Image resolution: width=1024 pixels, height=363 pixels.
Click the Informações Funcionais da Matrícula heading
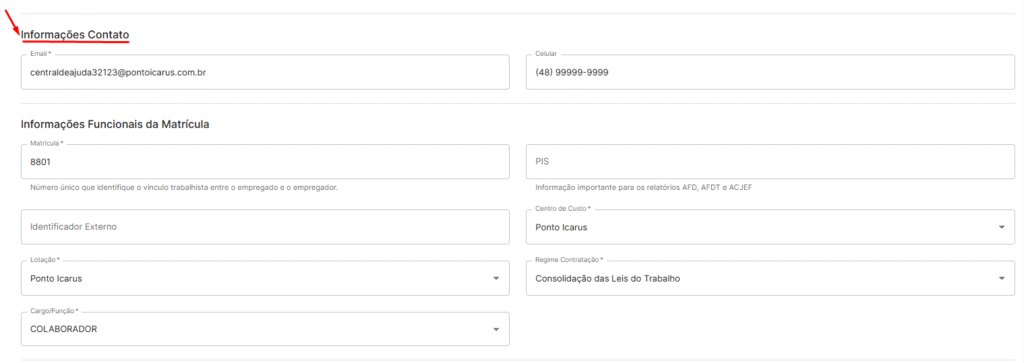(115, 124)
